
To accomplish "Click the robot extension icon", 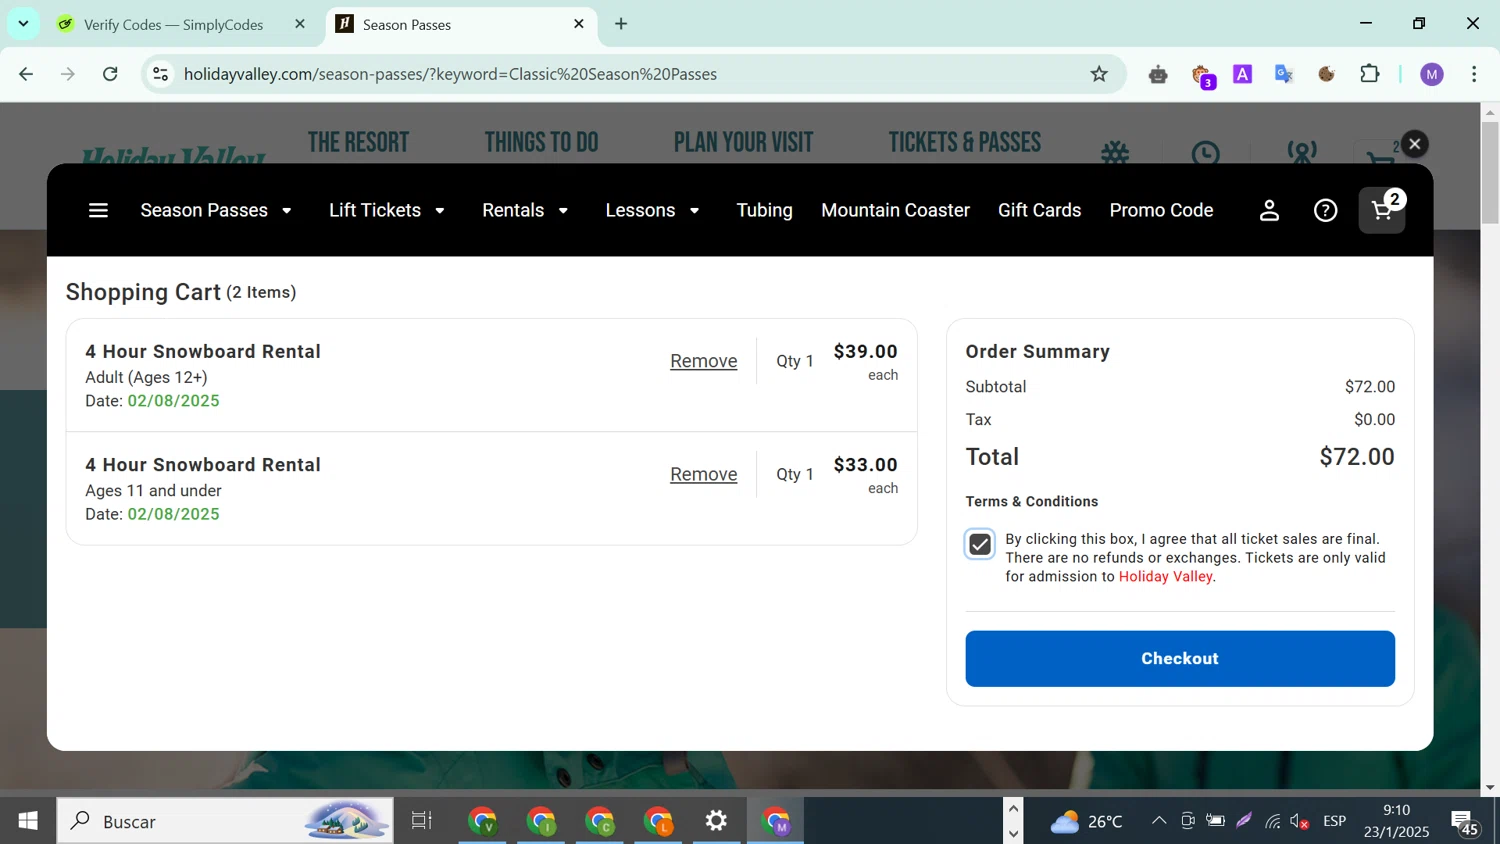I will pos(1158,74).
